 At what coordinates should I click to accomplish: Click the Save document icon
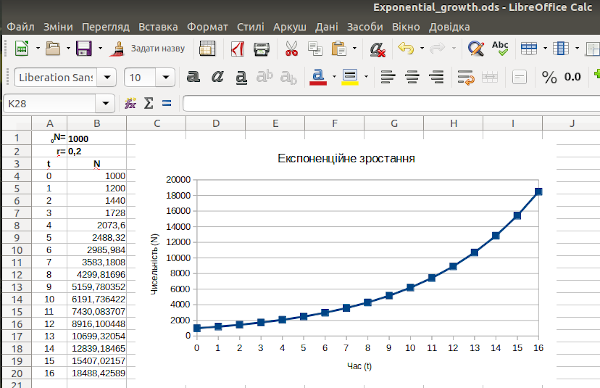coord(84,49)
